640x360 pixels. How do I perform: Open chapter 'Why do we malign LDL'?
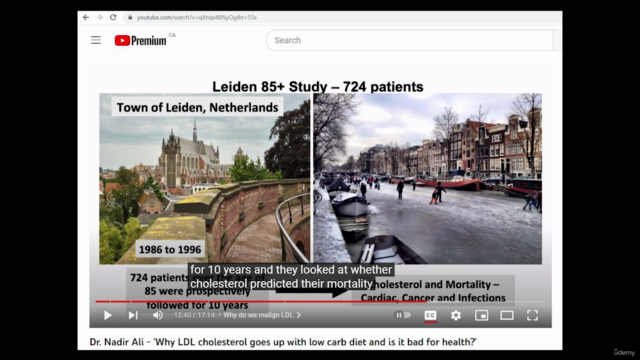pyautogui.click(x=262, y=315)
